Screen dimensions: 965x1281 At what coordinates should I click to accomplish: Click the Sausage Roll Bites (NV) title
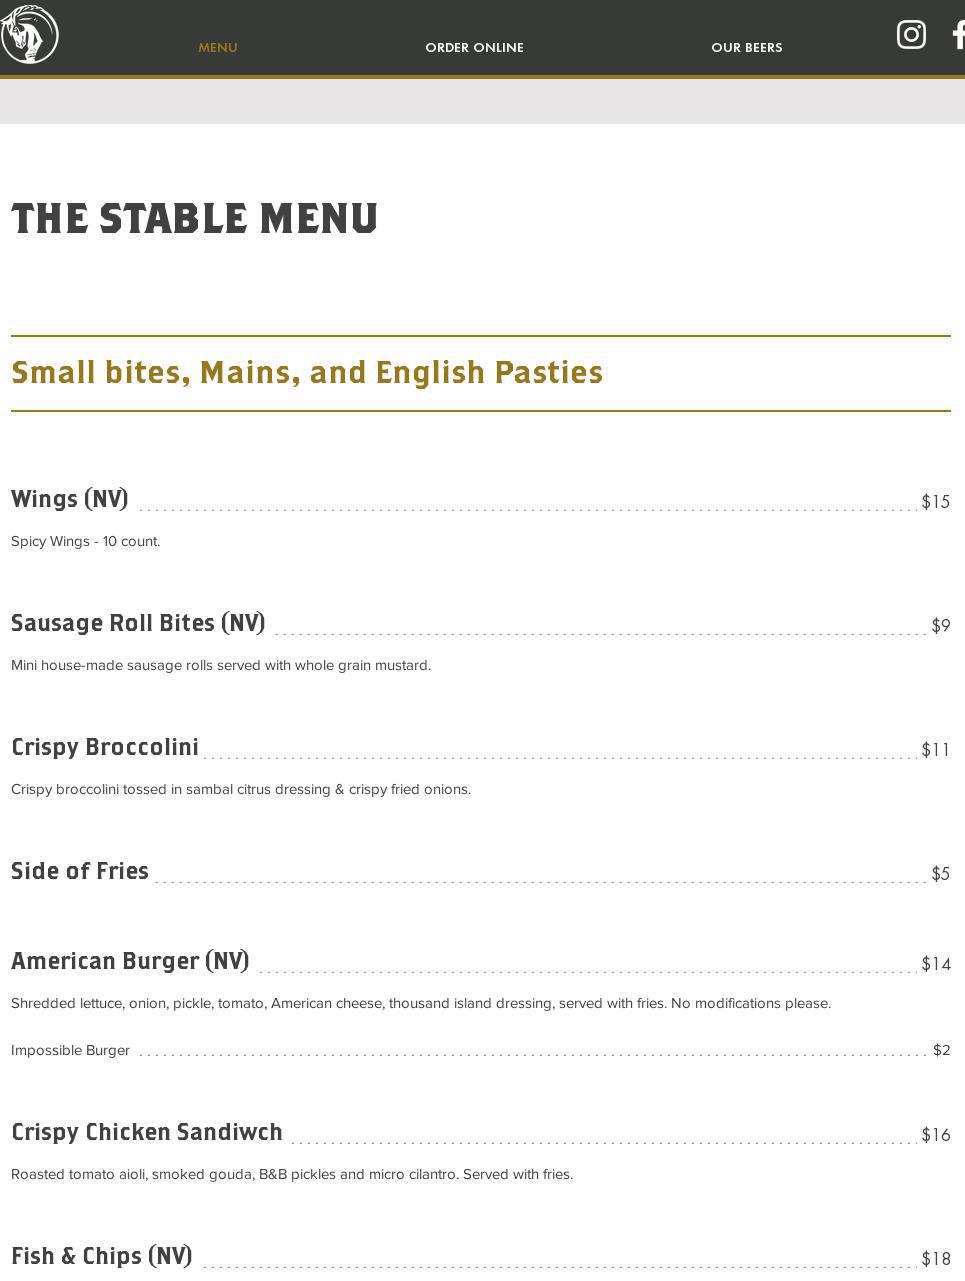point(138,623)
